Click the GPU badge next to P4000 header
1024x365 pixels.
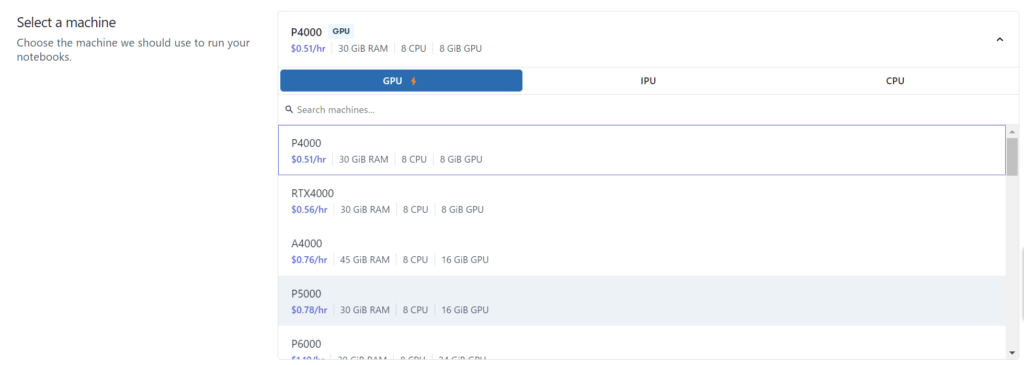pos(341,31)
